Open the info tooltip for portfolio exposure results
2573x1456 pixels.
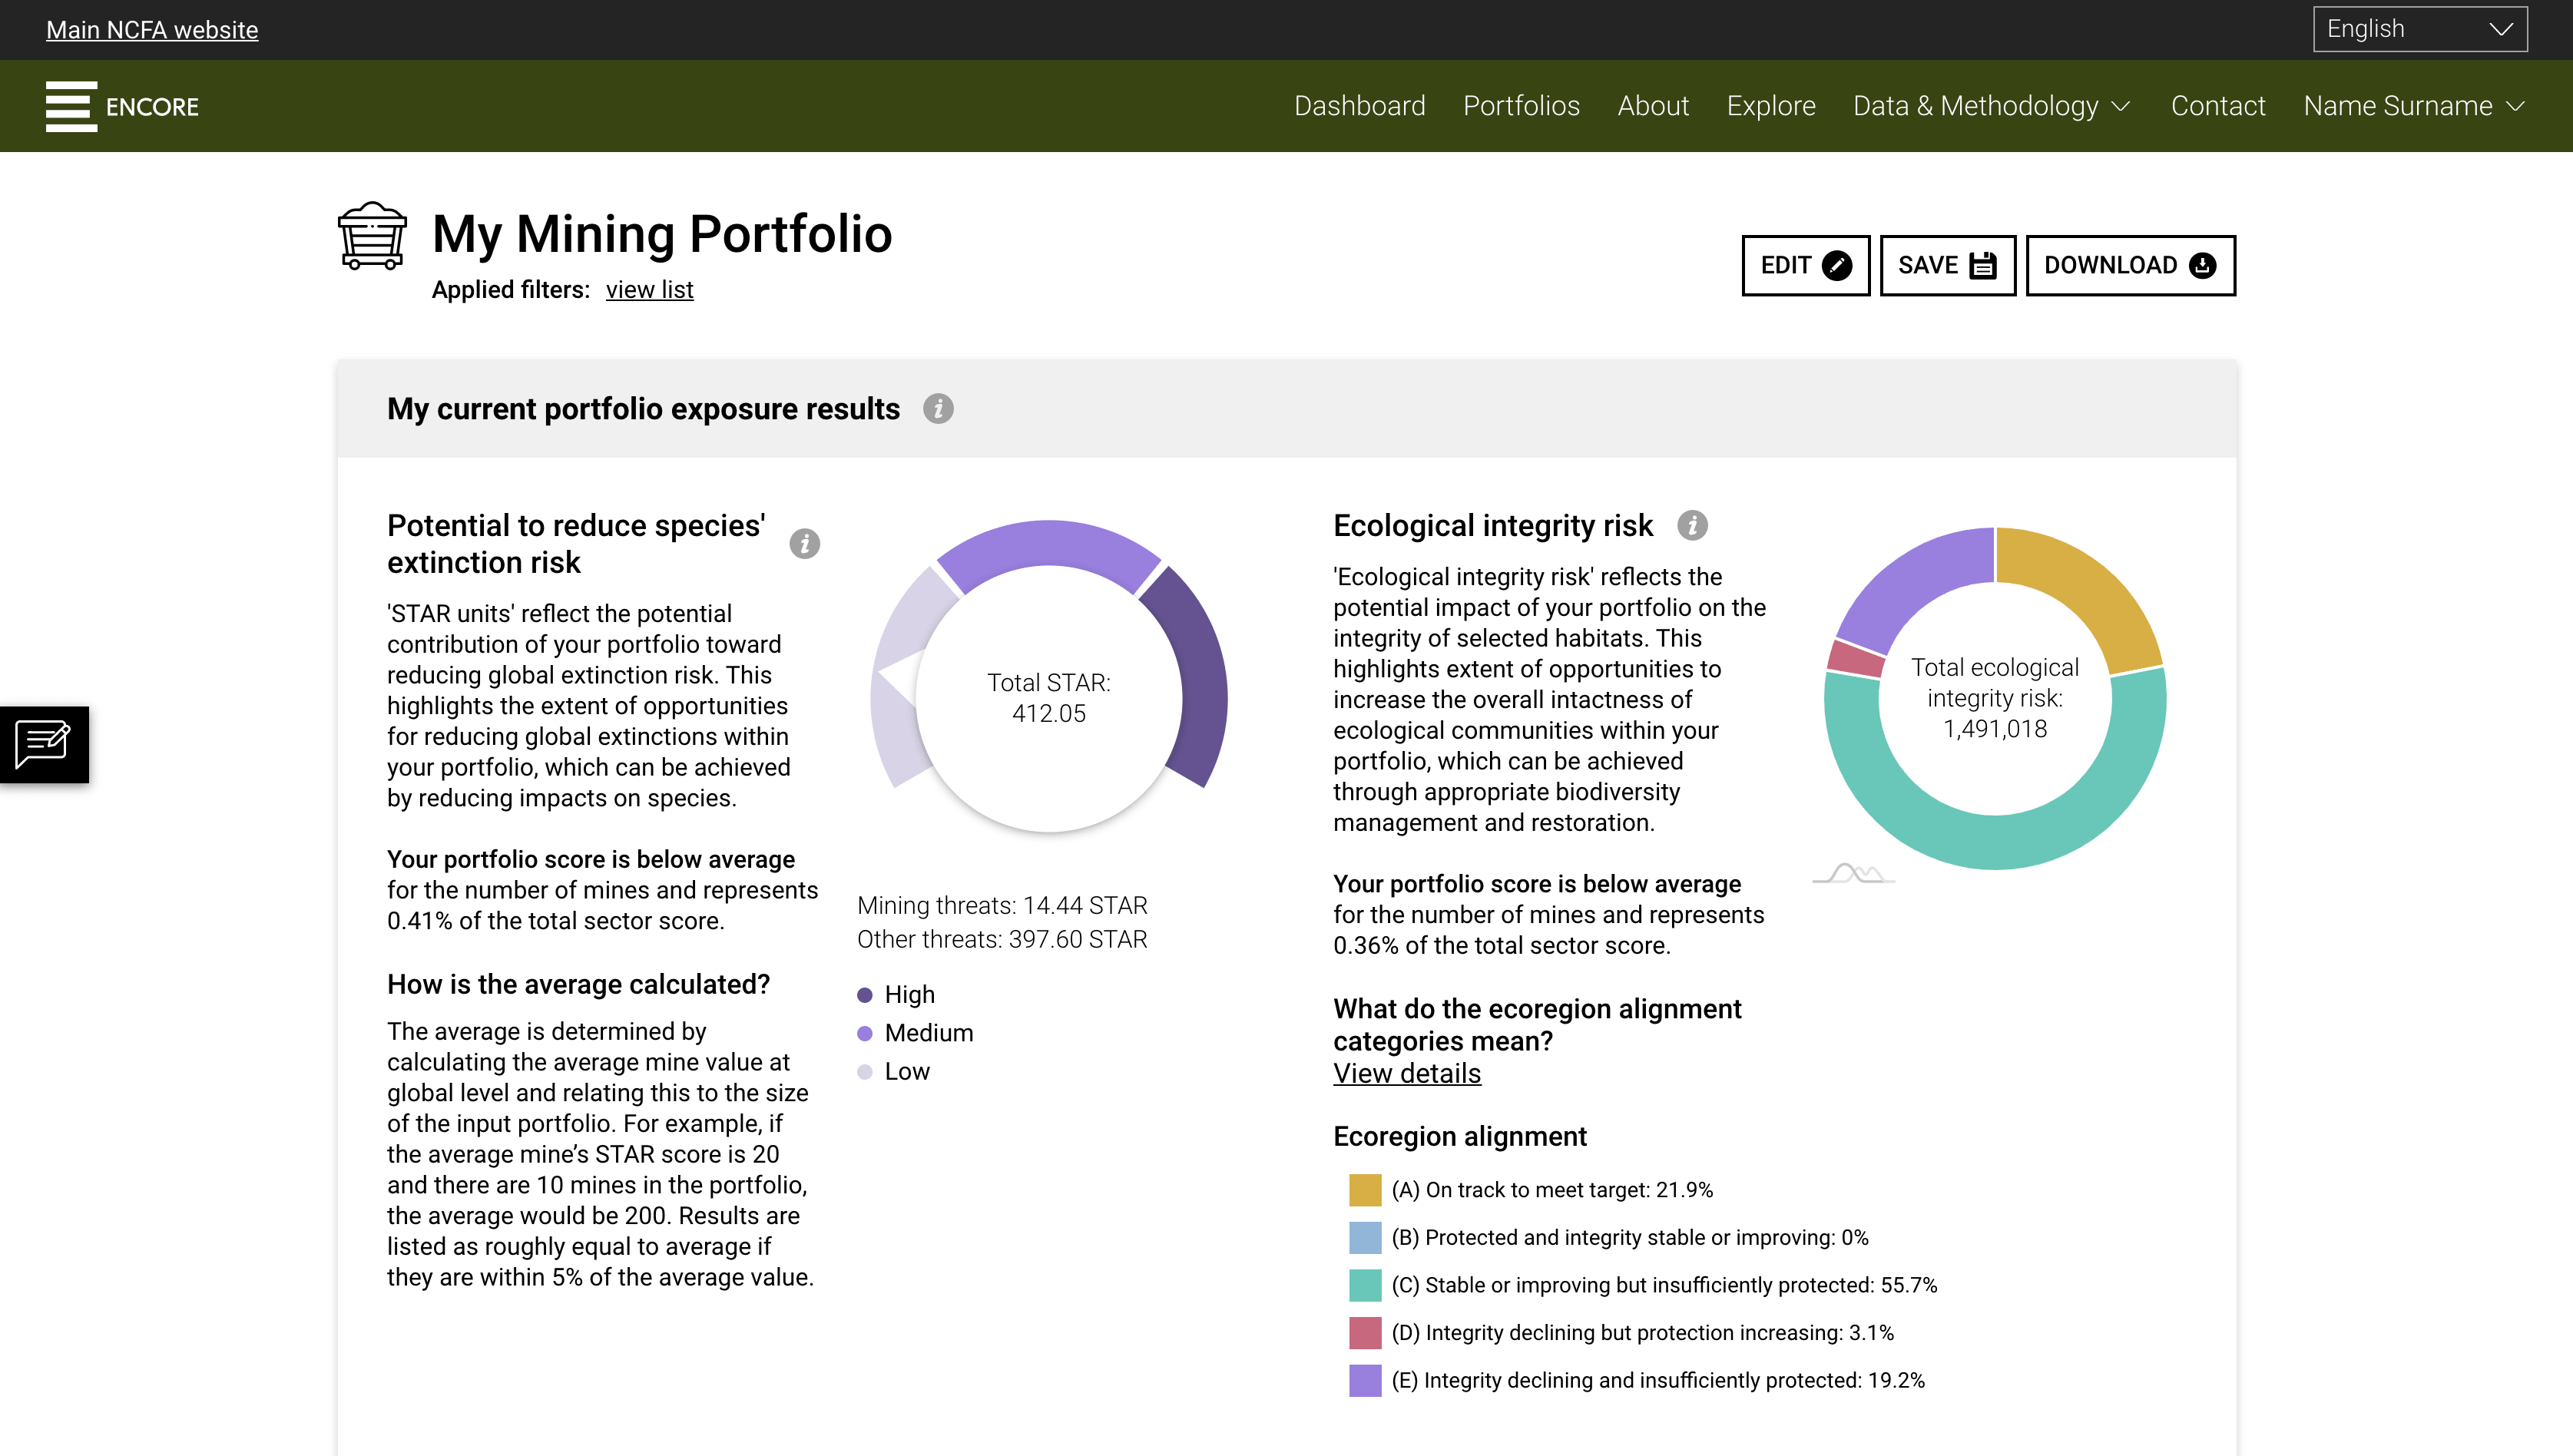(938, 408)
